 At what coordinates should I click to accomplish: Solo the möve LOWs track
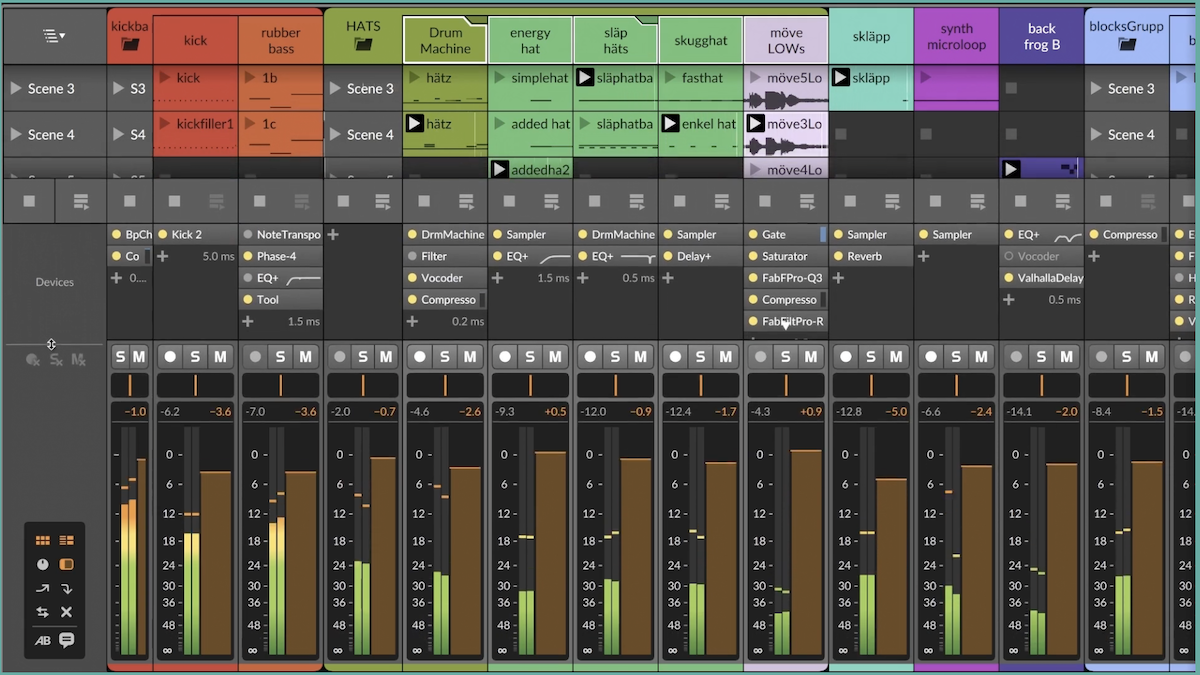click(x=786, y=356)
